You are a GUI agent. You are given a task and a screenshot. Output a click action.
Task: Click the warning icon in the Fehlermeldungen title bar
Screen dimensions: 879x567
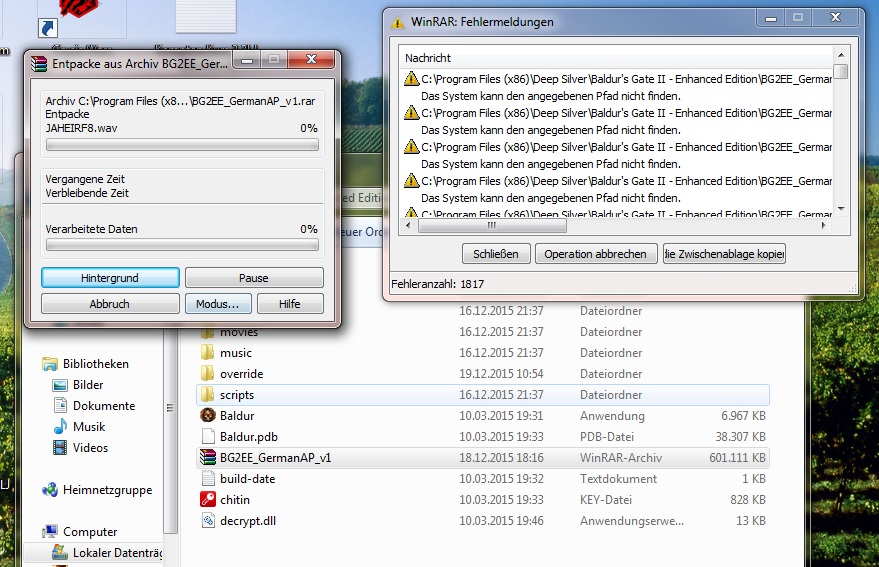pos(397,22)
